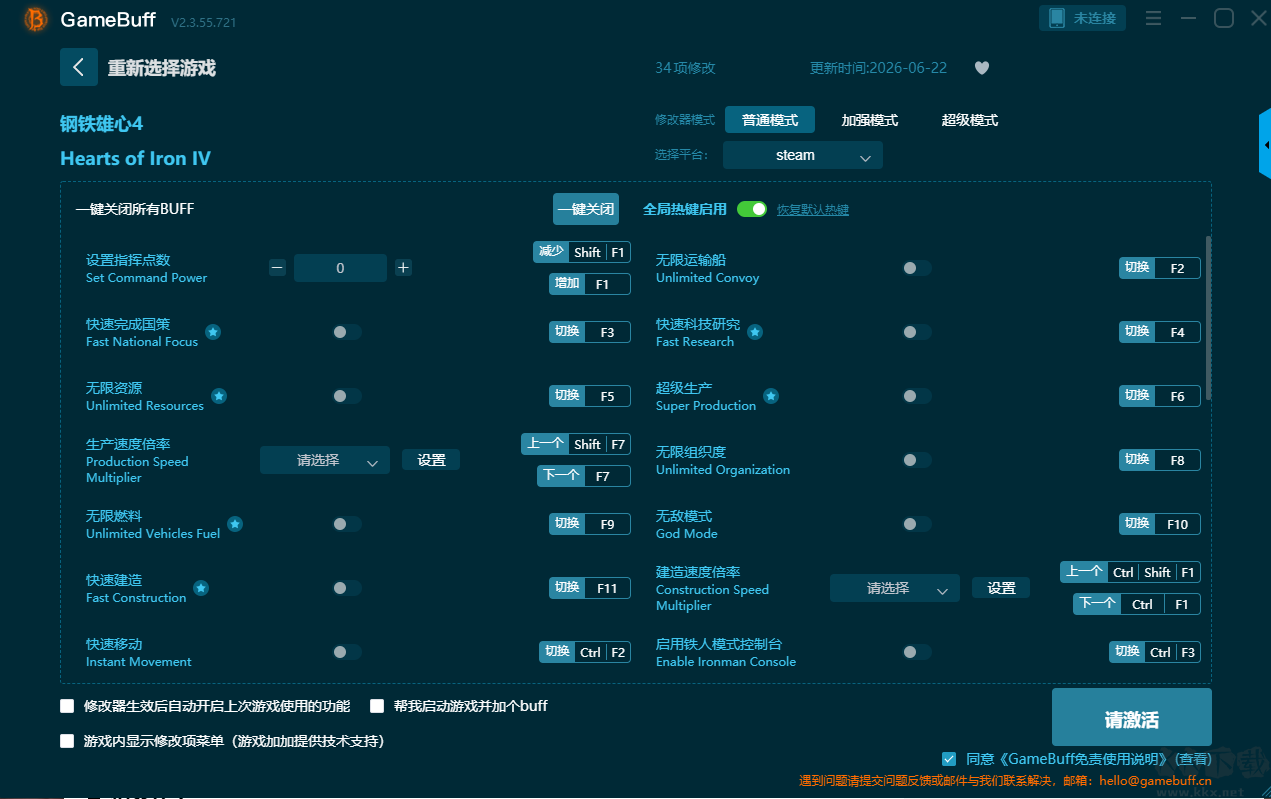Screen dimensions: 1271x799
Task: Click the cheat list vertical scrollbar
Action: click(1209, 318)
